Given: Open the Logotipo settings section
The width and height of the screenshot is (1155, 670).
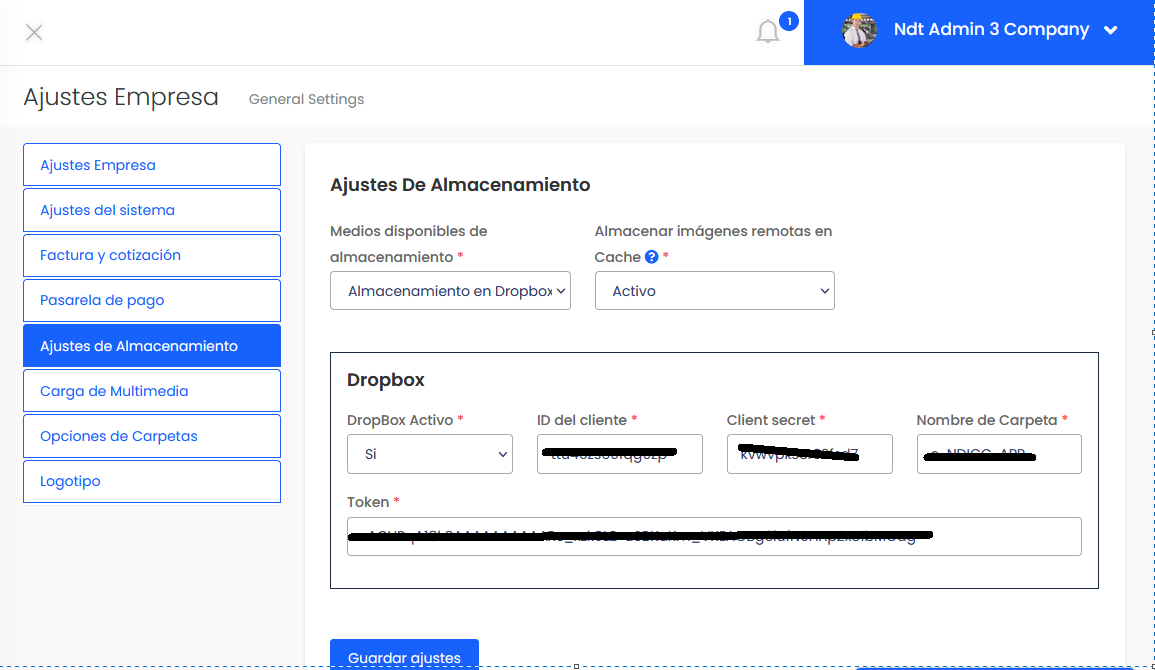Looking at the screenshot, I should coord(151,481).
